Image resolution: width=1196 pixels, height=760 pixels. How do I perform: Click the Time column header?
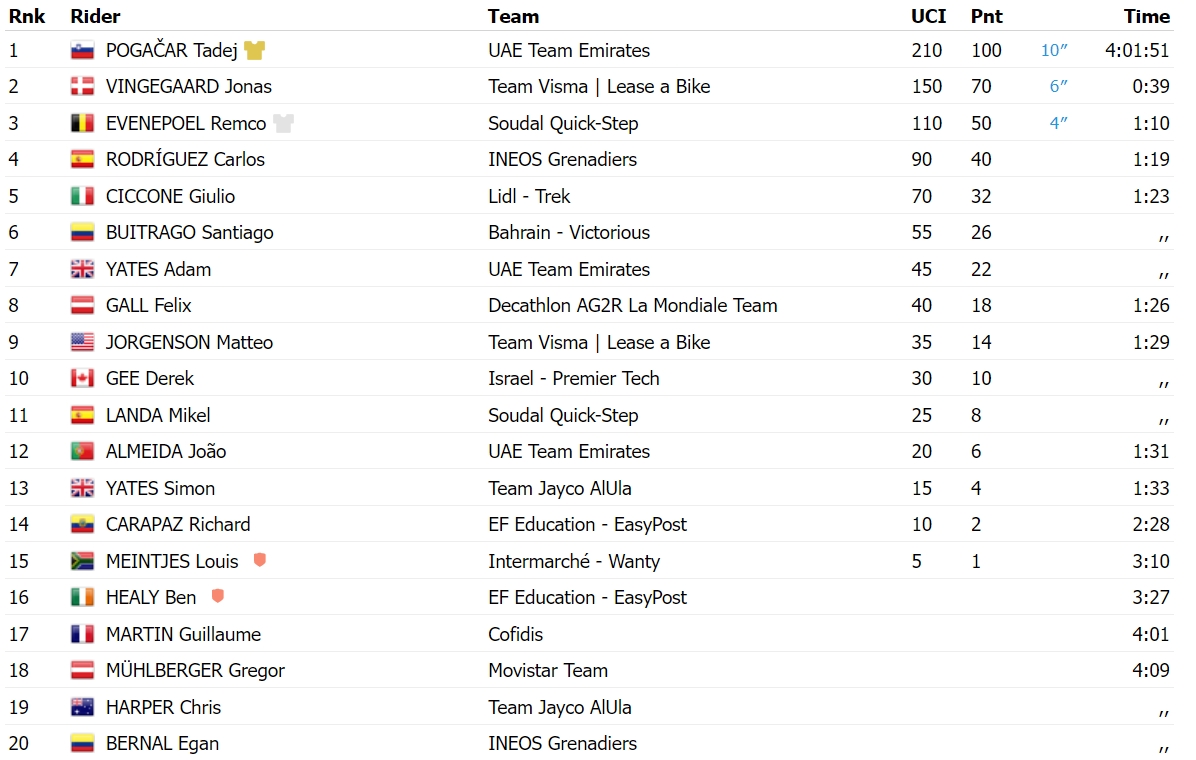[x=1146, y=16]
